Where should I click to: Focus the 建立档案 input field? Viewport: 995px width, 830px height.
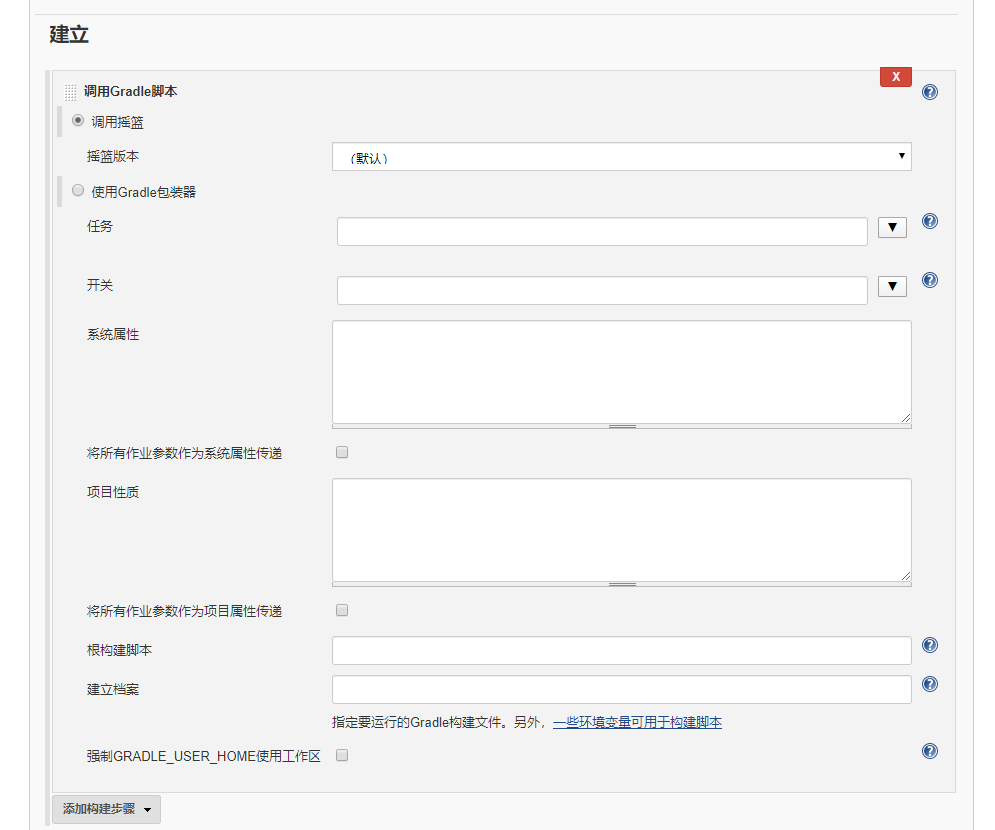tap(621, 689)
